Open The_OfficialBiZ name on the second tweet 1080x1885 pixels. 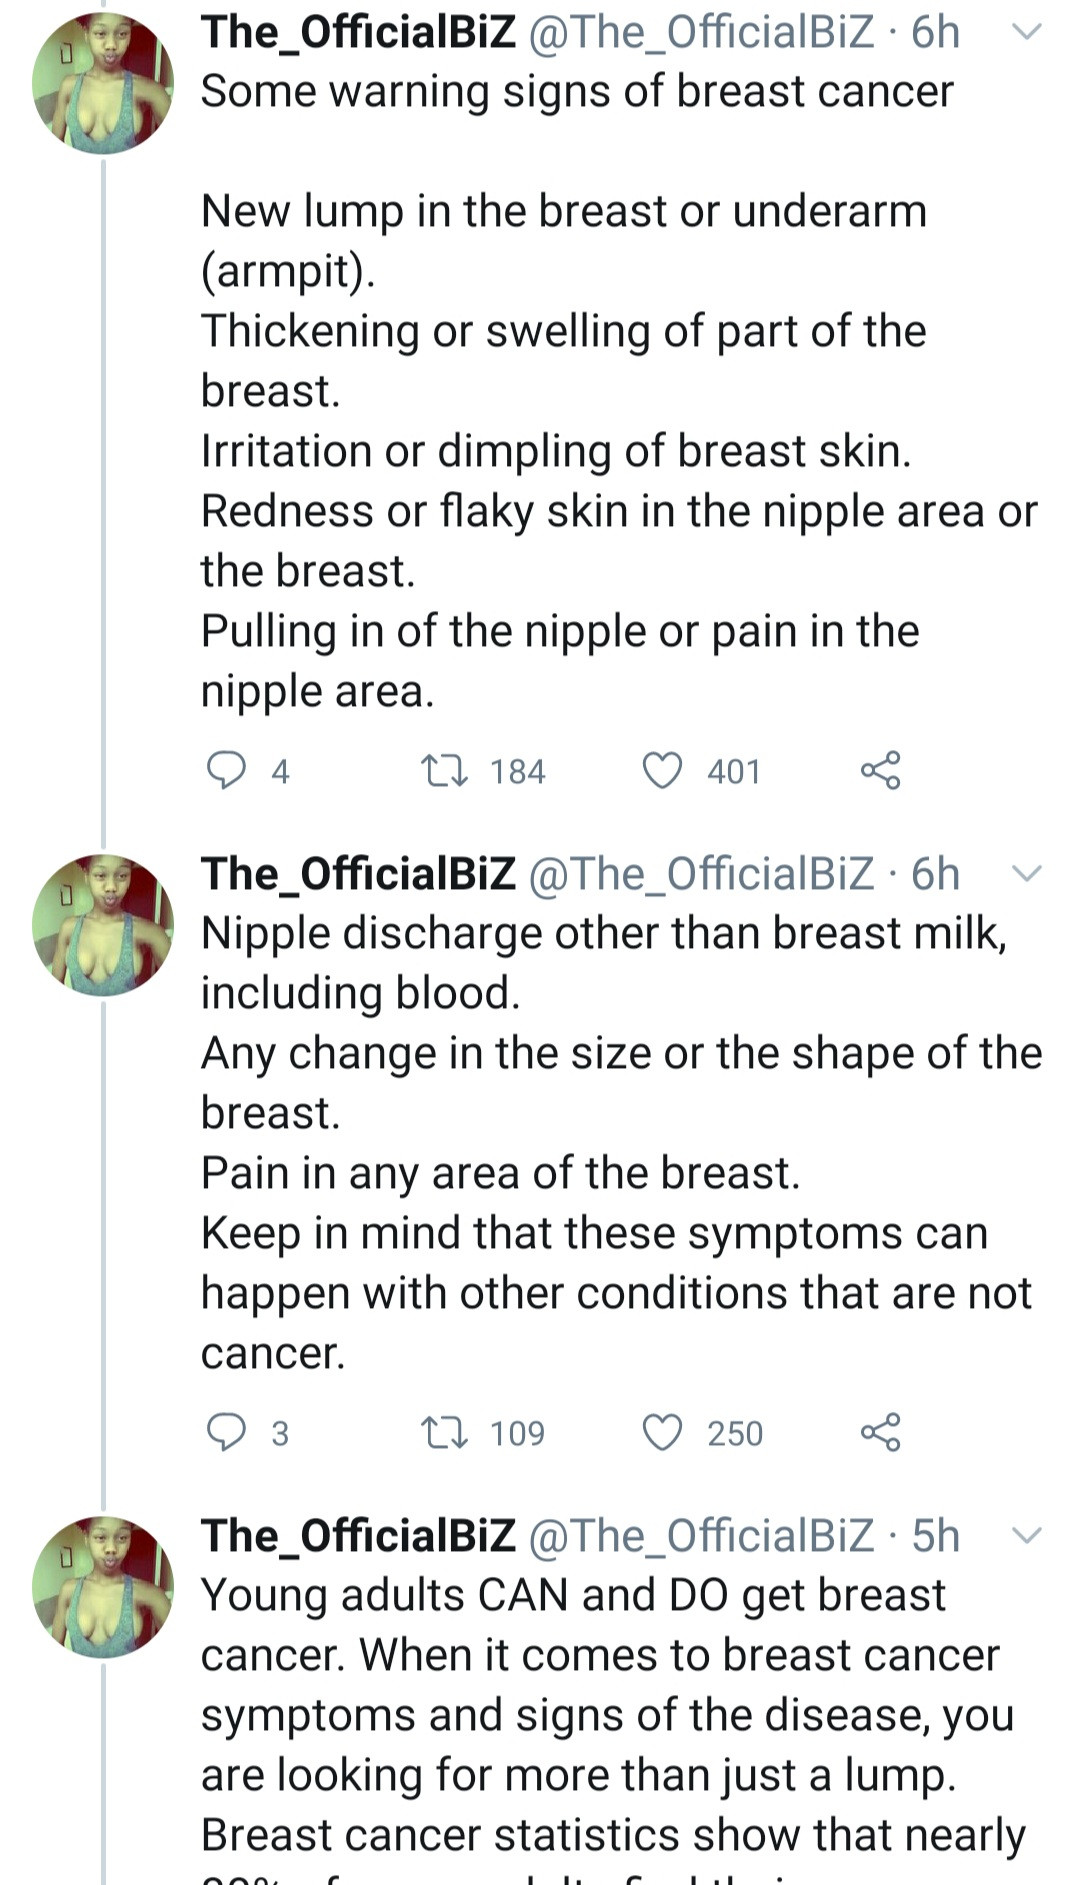coord(358,873)
